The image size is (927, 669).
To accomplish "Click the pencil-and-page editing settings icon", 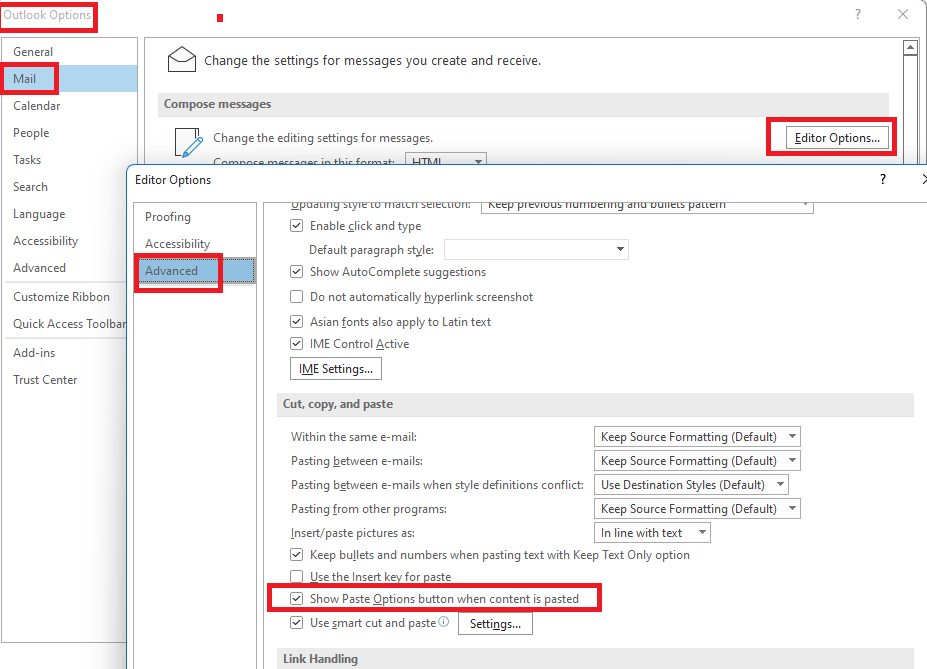I will pos(188,142).
